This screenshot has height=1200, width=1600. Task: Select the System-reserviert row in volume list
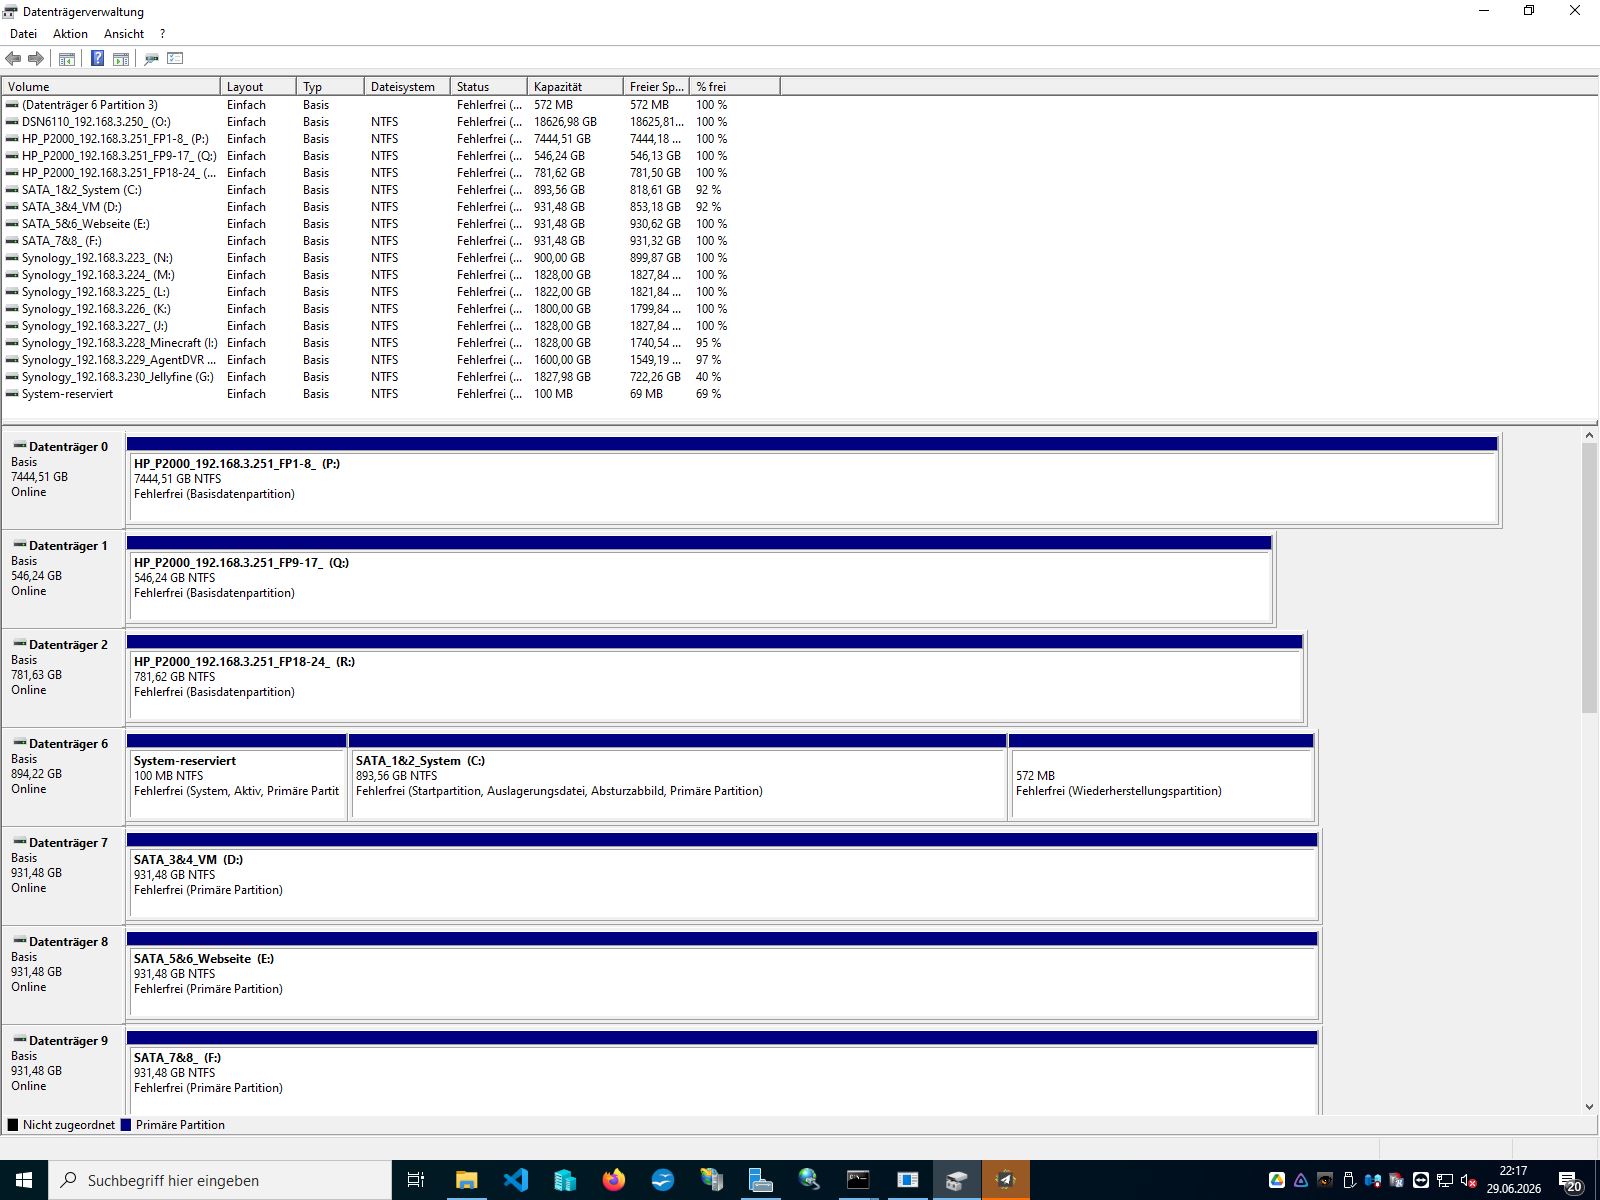coord(390,394)
